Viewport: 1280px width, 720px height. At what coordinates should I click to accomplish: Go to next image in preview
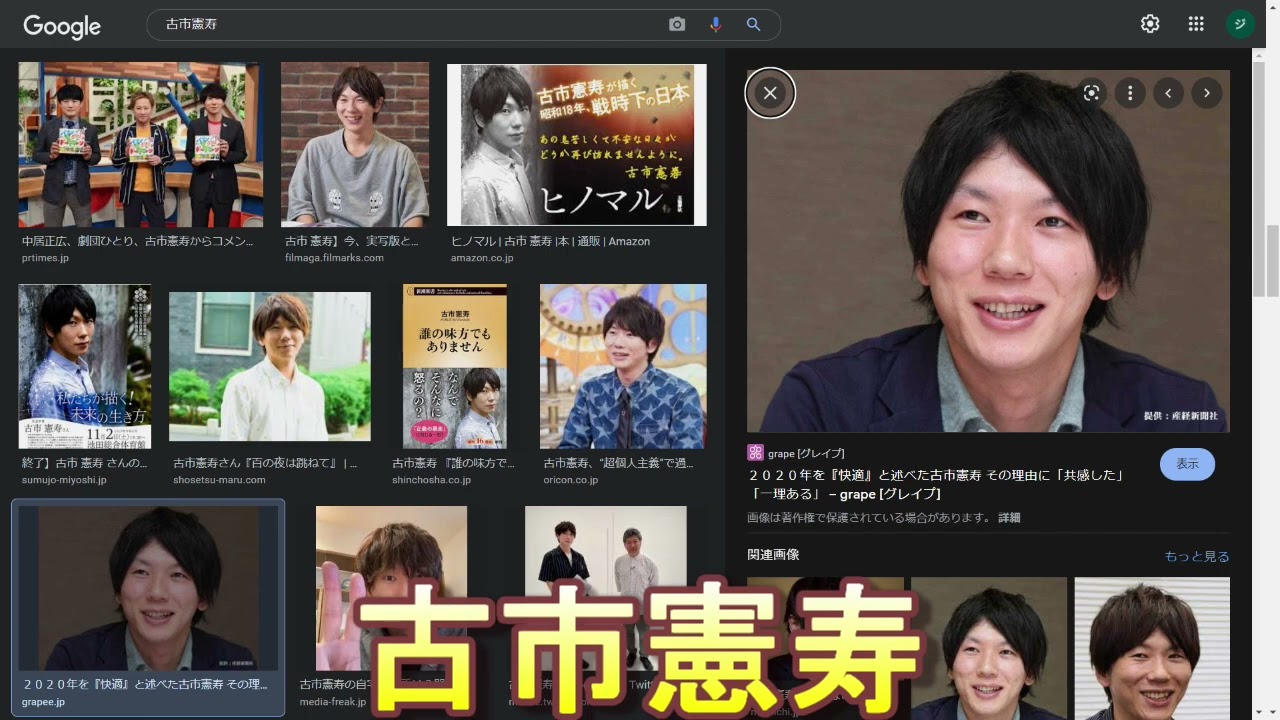coord(1207,93)
